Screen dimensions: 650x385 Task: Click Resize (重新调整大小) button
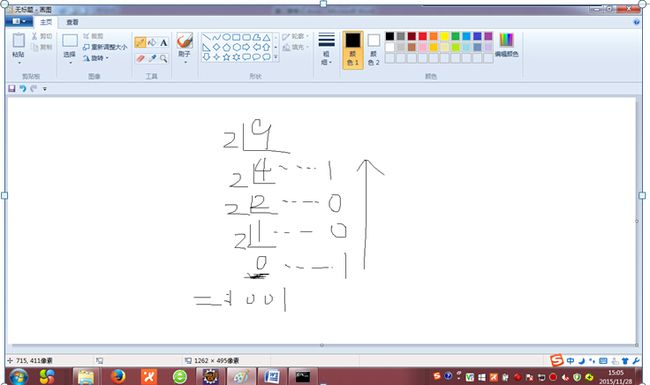coord(105,47)
